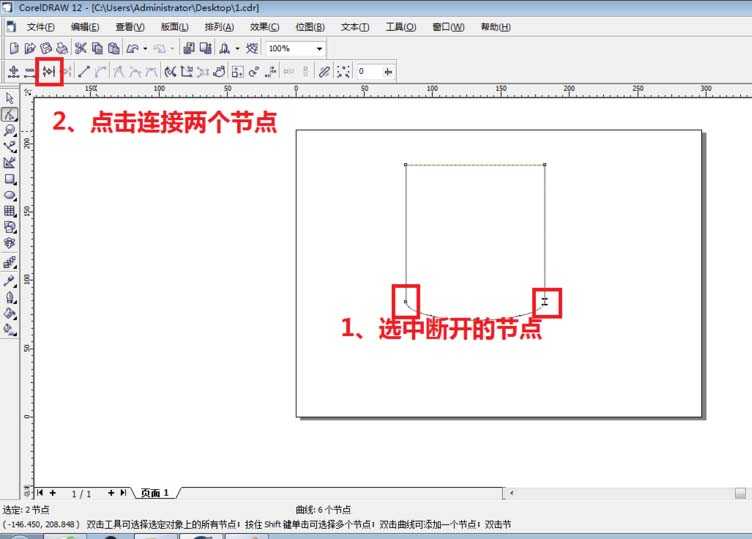Click the Add Node icon

13,71
